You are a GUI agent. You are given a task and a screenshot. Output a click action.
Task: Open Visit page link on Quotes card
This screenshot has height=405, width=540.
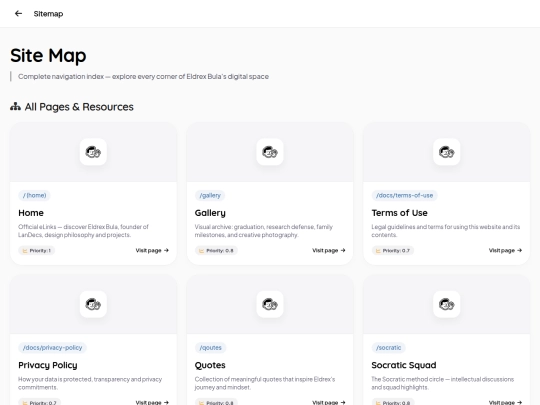(329, 402)
